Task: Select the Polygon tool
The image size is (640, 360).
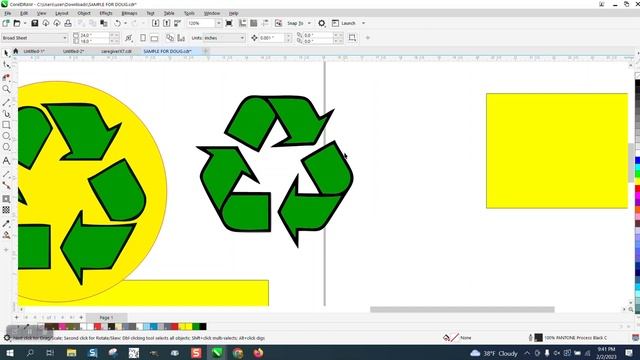Action: click(x=6, y=147)
